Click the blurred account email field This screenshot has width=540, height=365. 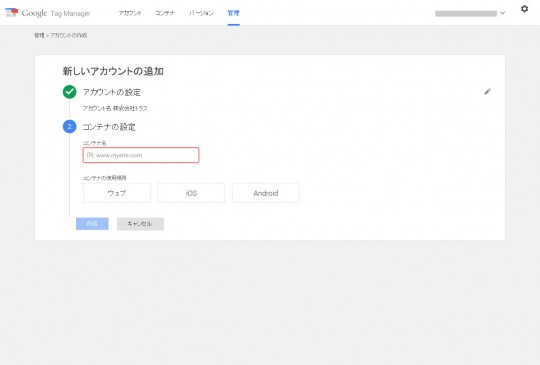[466, 13]
